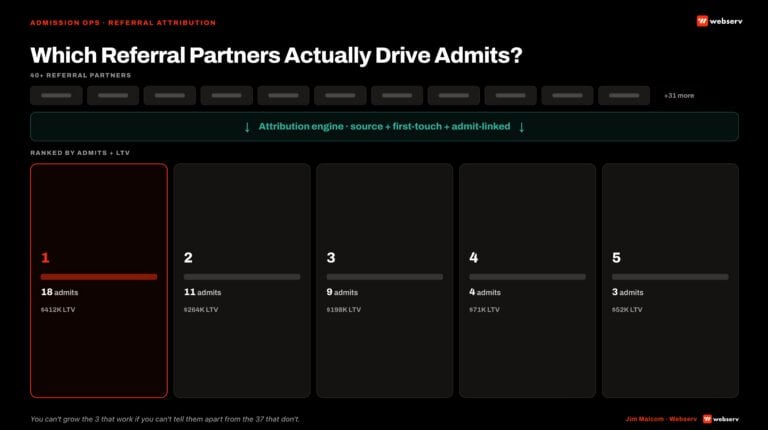Click the 'RANKED BY ADMITS + LTV' label
The height and width of the screenshot is (430, 768).
pyautogui.click(x=80, y=153)
